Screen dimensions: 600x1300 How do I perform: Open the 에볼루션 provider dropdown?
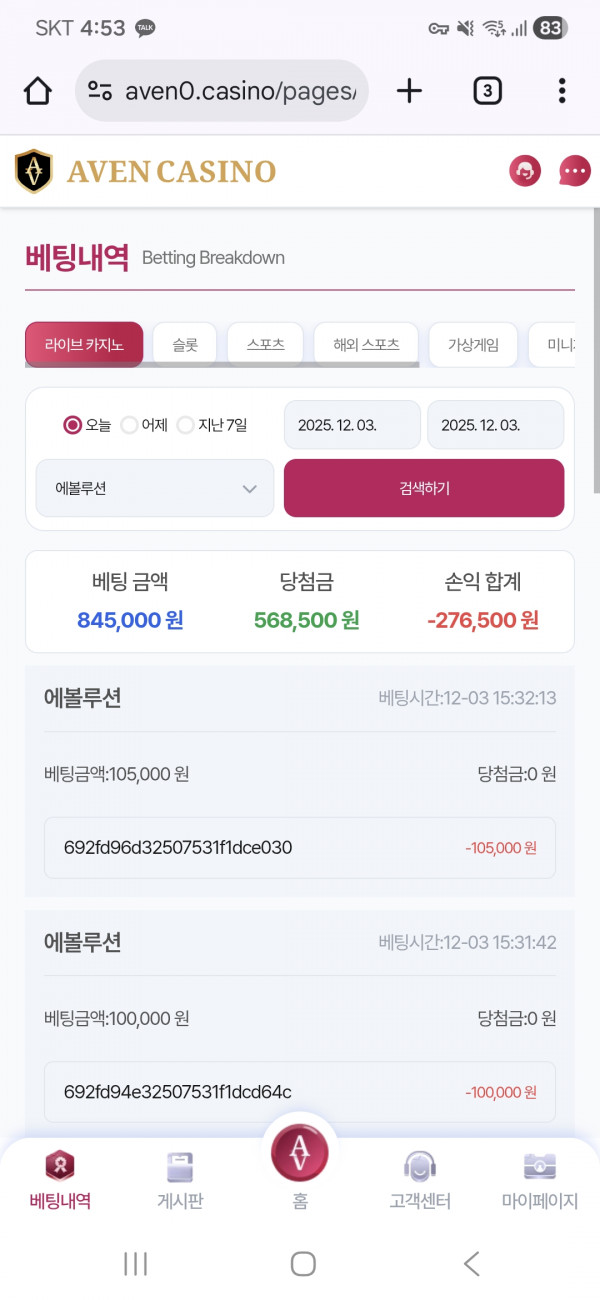[154, 488]
